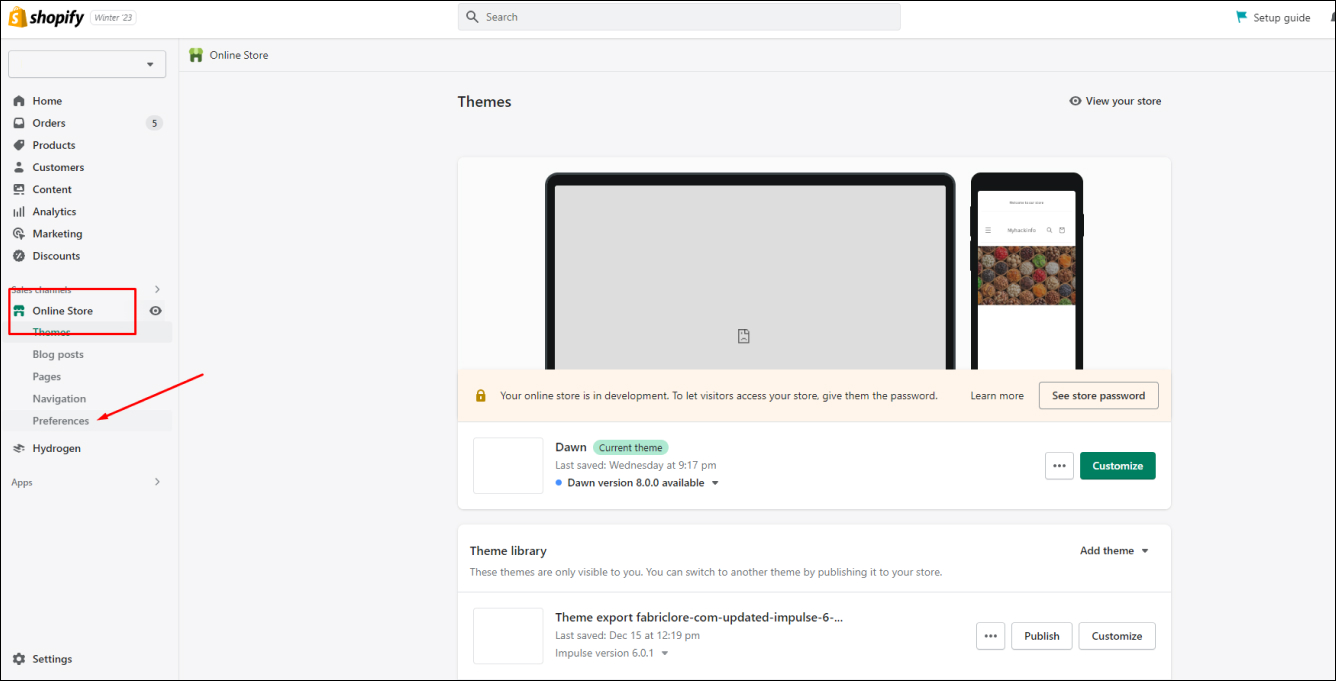Click the Settings gear icon
The height and width of the screenshot is (681, 1336).
(x=19, y=659)
